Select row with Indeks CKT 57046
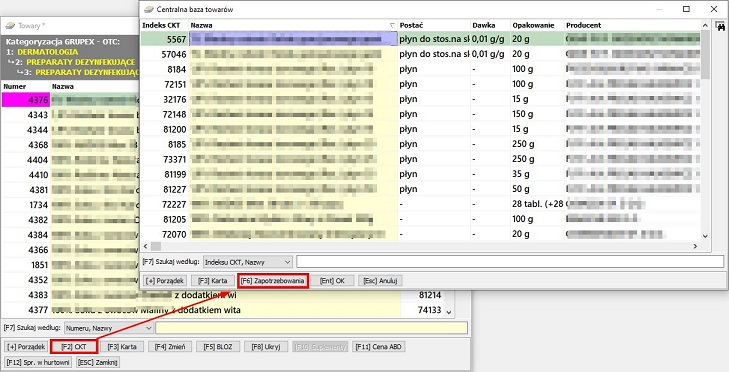Viewport: 729px width, 372px height. click(421, 54)
